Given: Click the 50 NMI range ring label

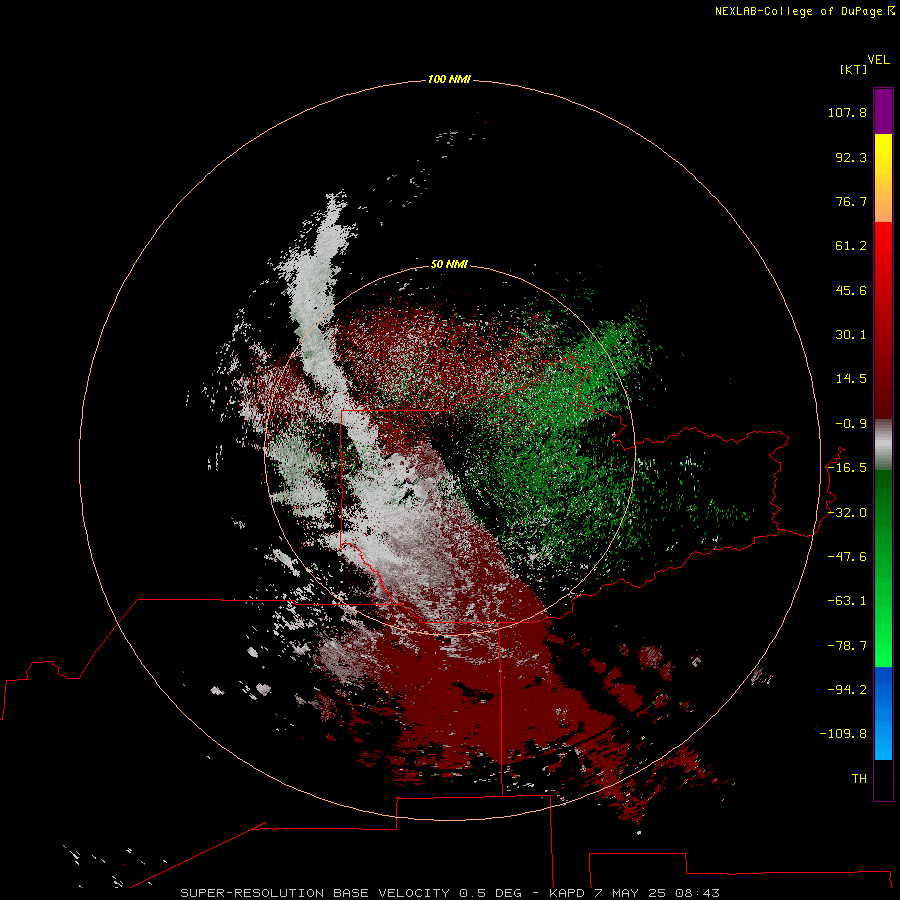Looking at the screenshot, I should 449,264.
